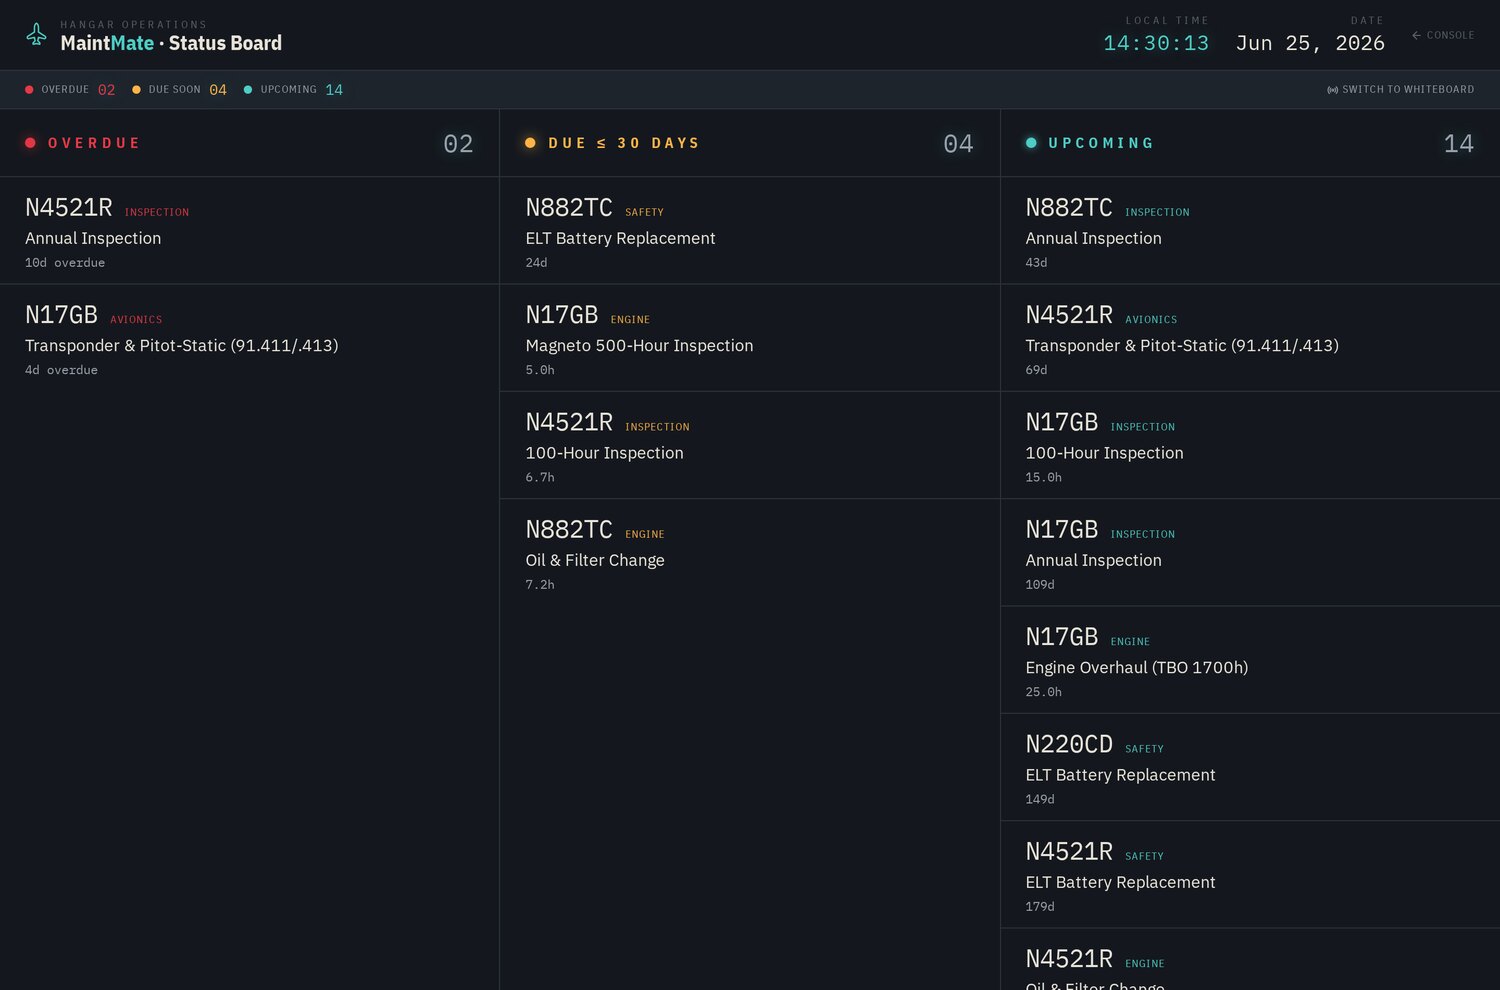Click the MaintMate airplane logo icon
This screenshot has height=990, width=1500.
36,35
